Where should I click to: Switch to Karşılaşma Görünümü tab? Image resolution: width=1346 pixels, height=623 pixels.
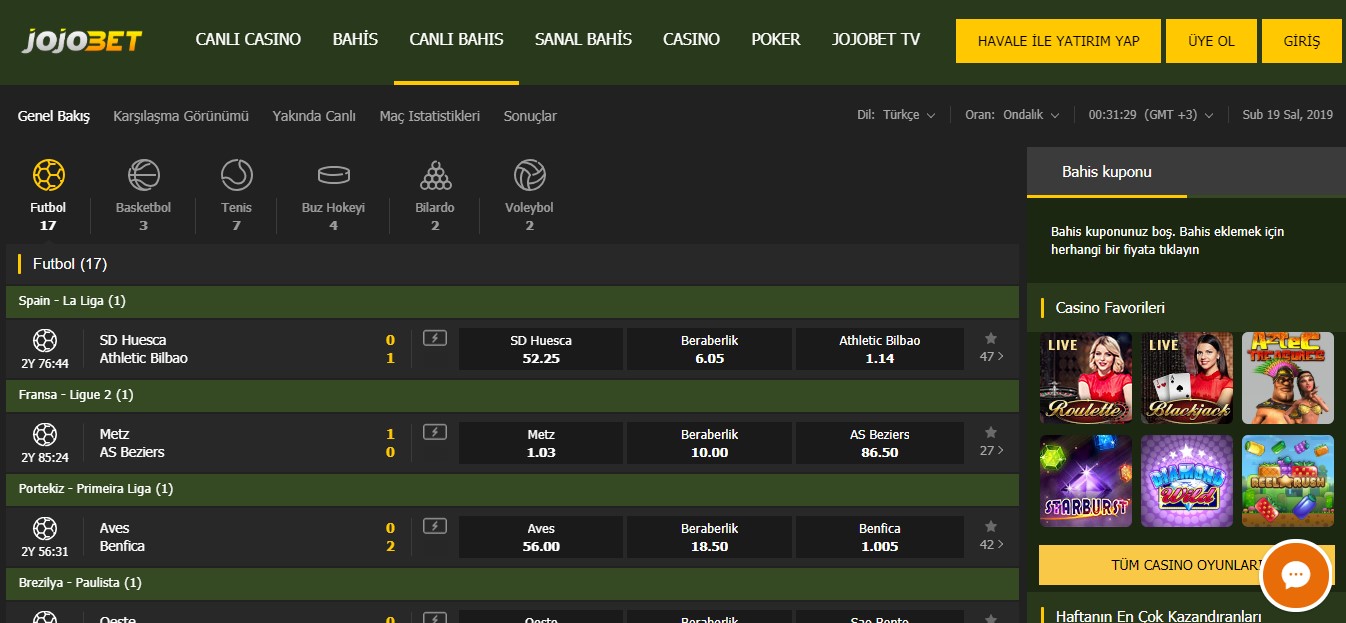[x=181, y=116]
